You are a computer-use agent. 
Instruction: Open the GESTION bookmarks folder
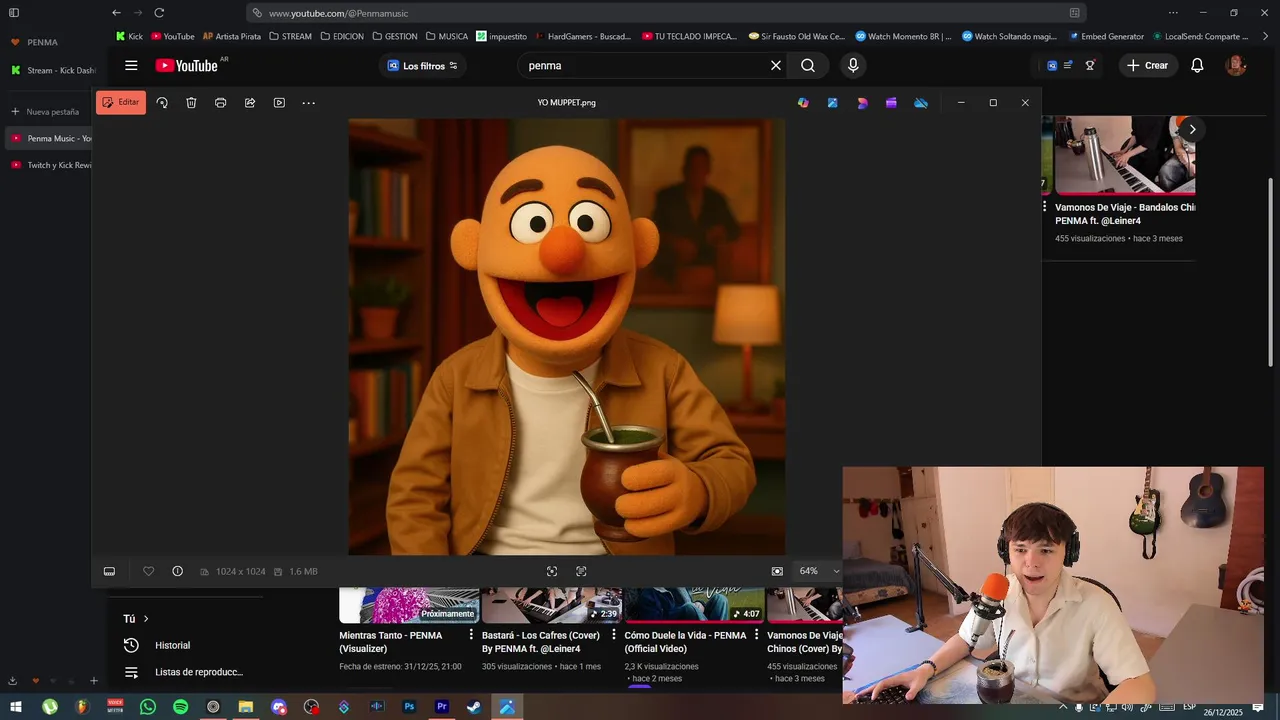coord(395,36)
